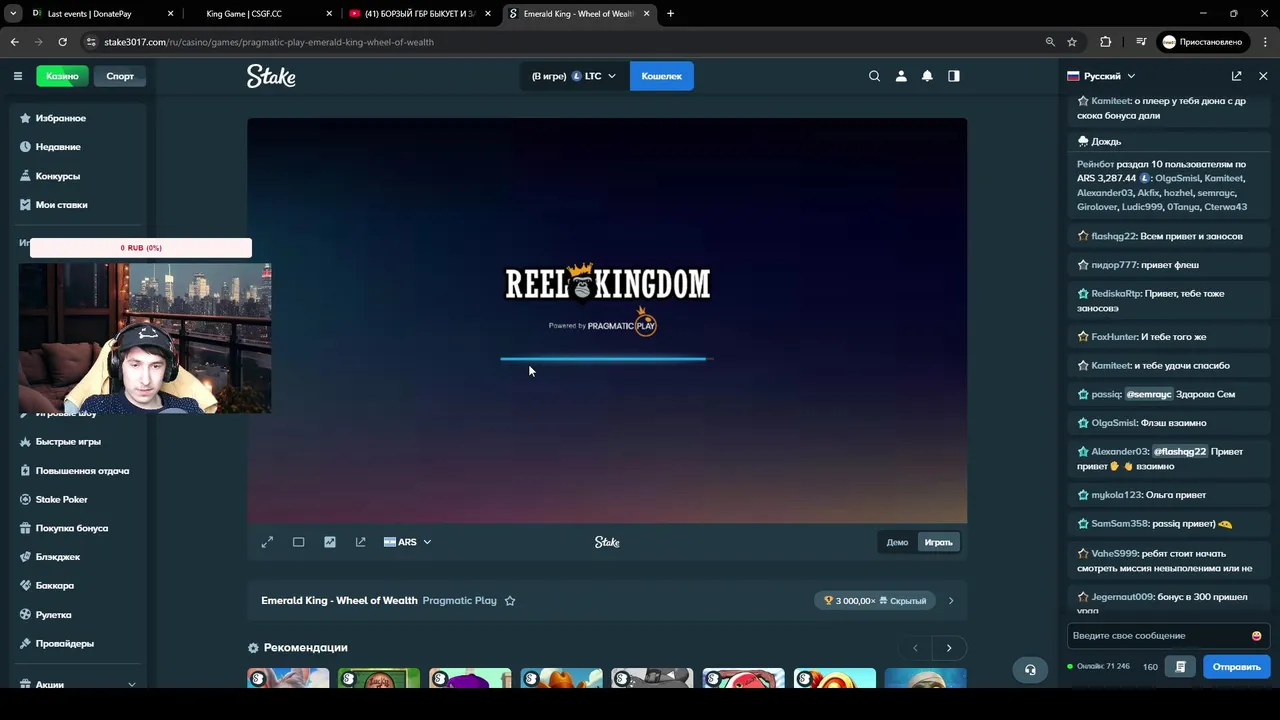Expand the big wins details chevron
The width and height of the screenshot is (1280, 720).
click(951, 601)
